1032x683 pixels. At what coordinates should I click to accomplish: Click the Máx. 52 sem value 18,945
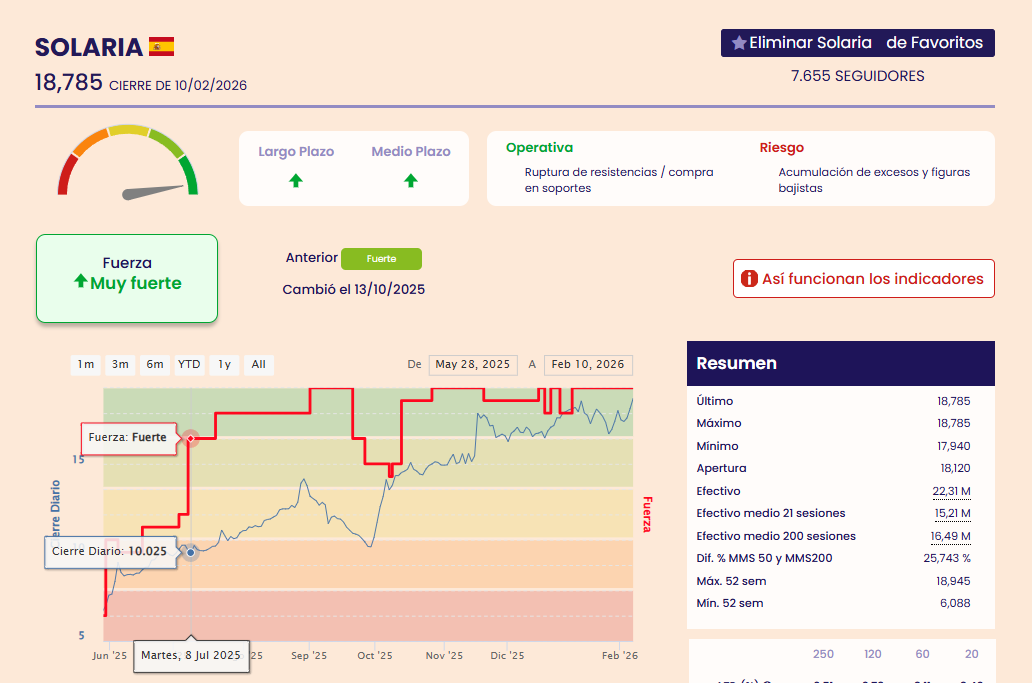[x=953, y=581]
